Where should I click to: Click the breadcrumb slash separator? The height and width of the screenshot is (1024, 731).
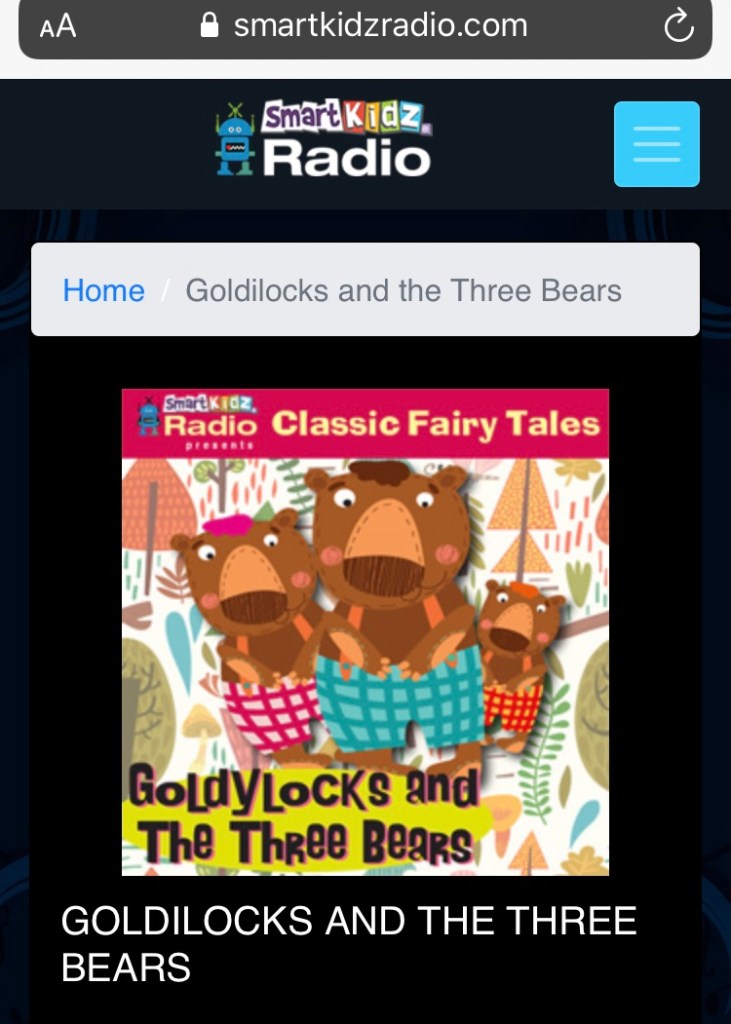(165, 291)
